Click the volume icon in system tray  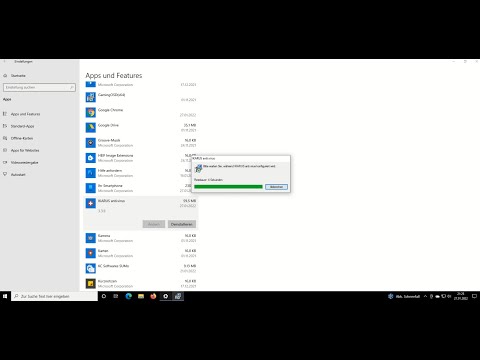(449, 296)
